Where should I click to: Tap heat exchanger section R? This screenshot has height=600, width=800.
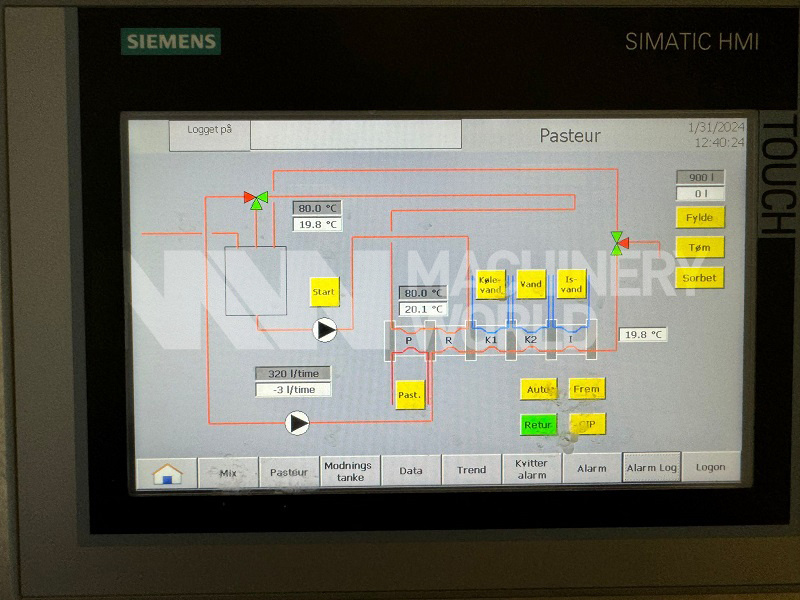[x=448, y=340]
